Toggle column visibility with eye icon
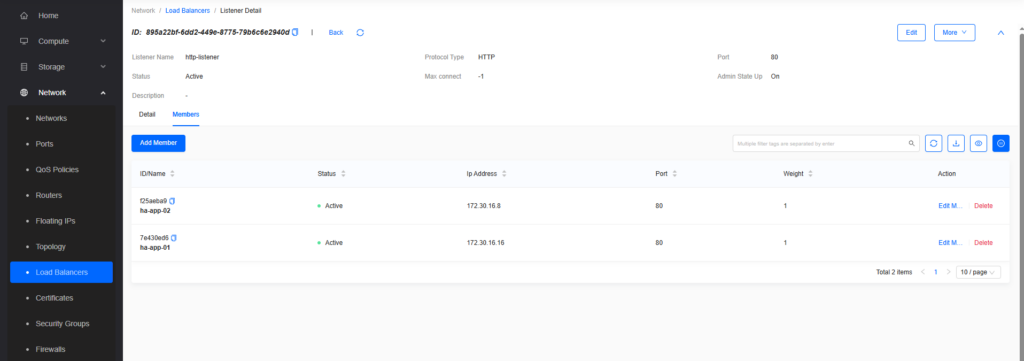Screen dimensions: 1024x361 (978, 143)
